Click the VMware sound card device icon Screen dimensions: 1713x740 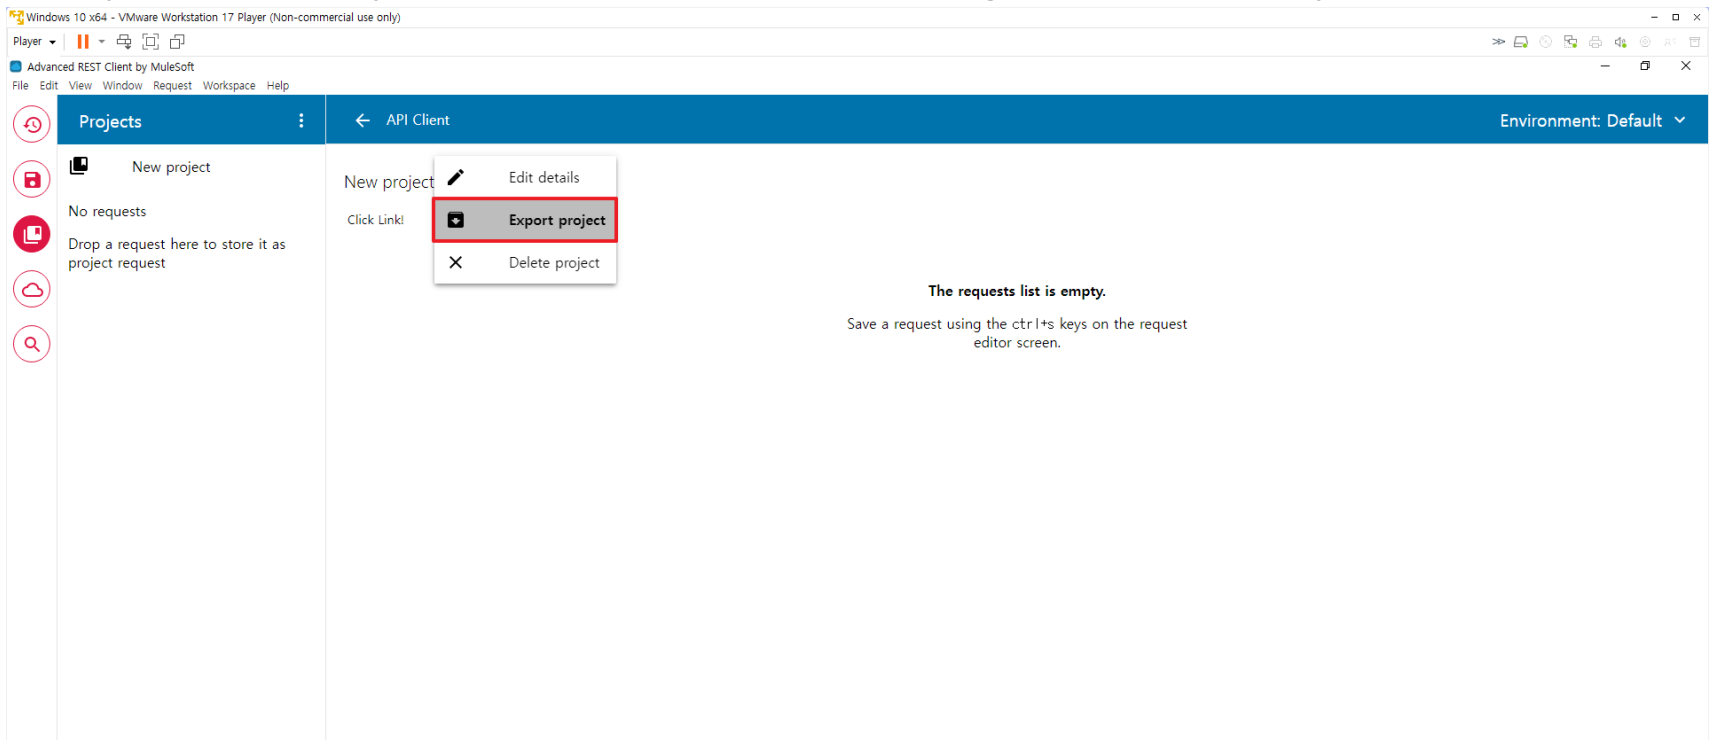1621,42
